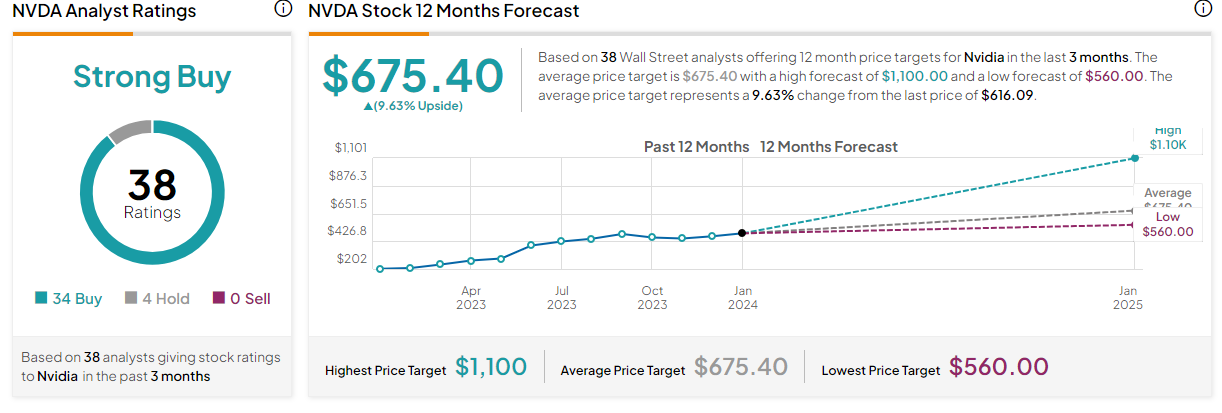Click the Average Price Target $675.40 value
Screen dimensions: 1222x413
point(741,367)
